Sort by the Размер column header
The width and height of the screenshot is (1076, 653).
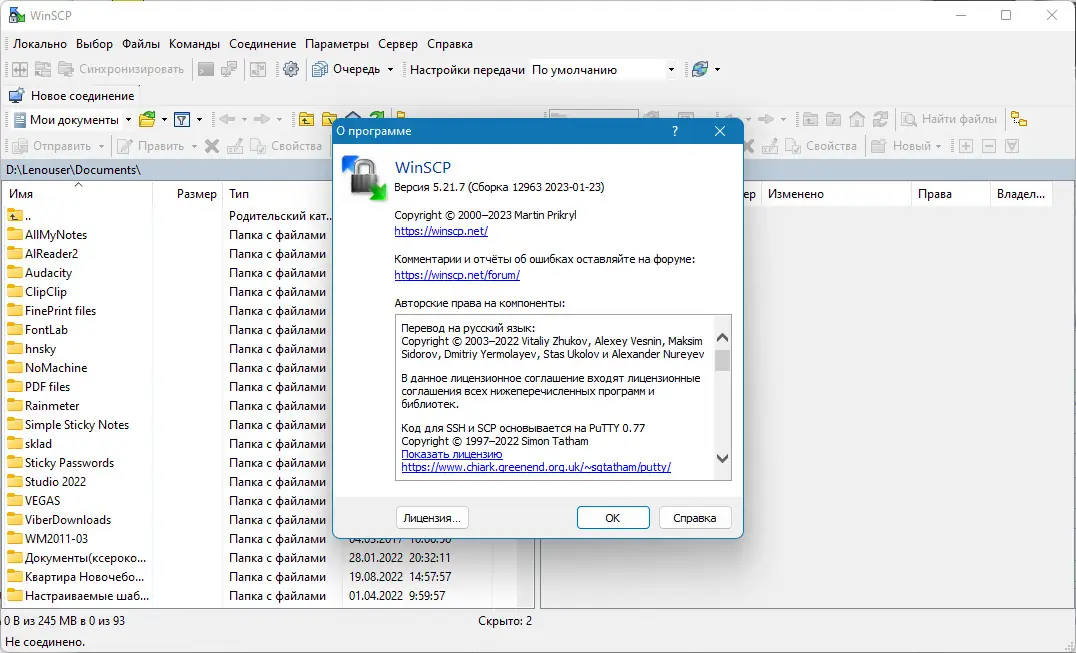pos(188,194)
